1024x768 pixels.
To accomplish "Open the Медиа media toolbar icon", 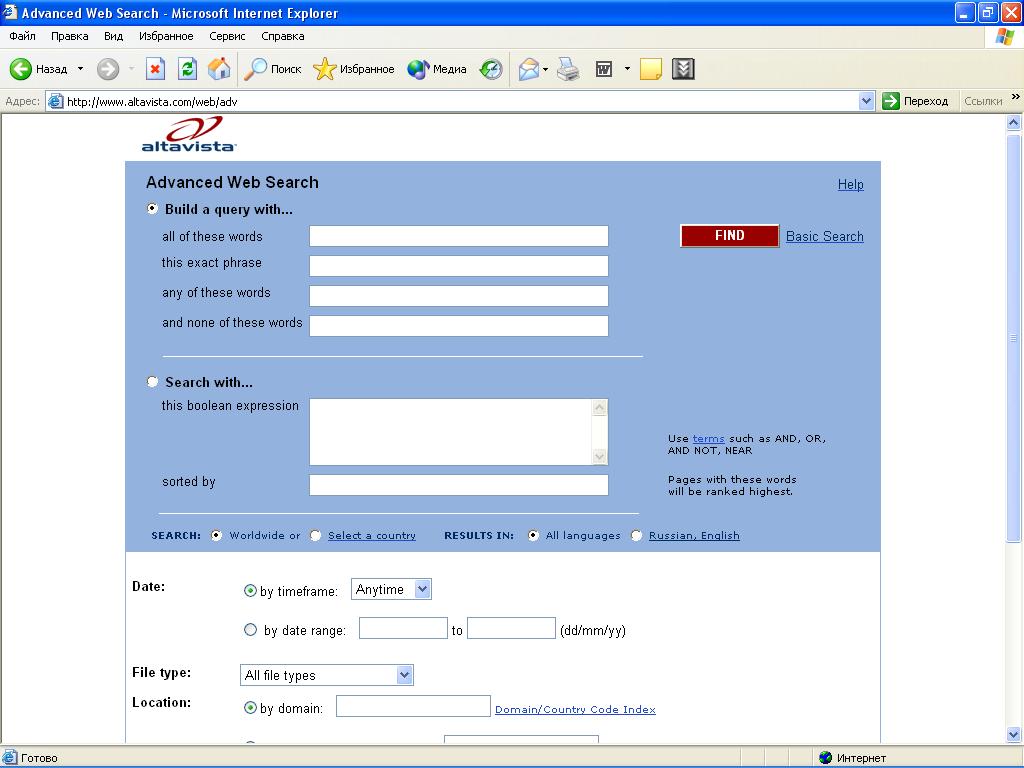I will (418, 69).
